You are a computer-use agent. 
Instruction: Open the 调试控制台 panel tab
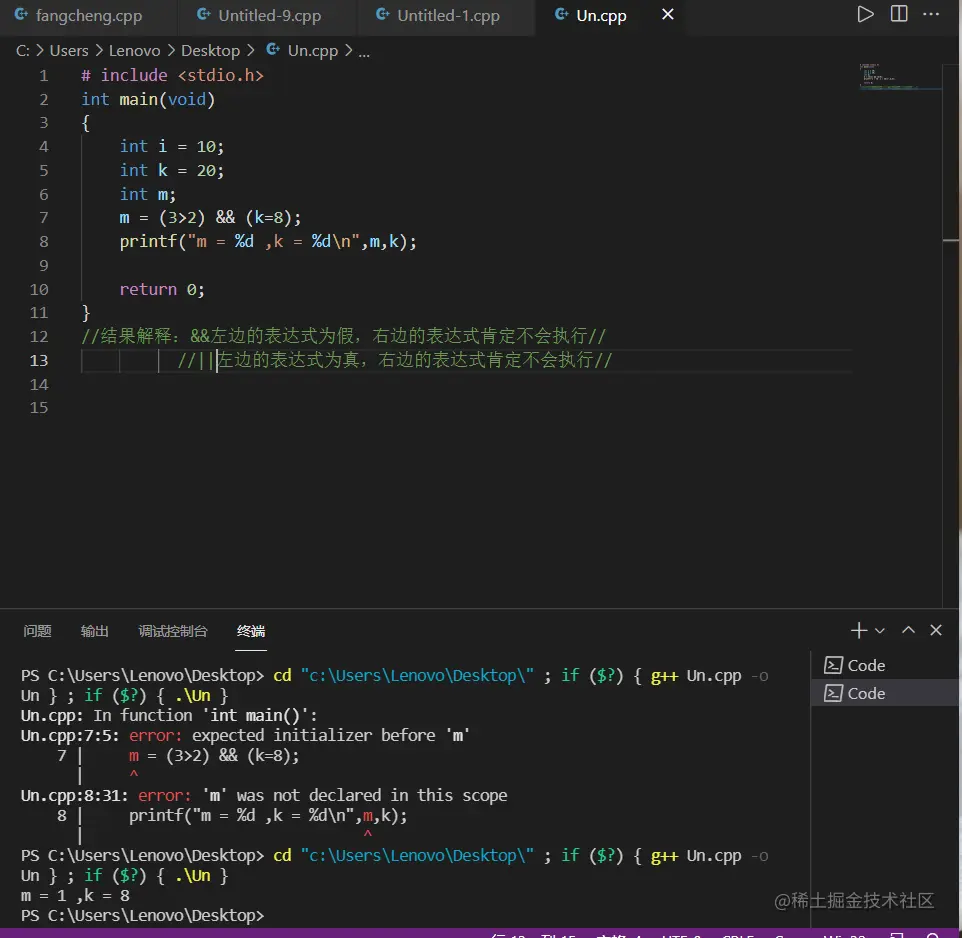(173, 631)
